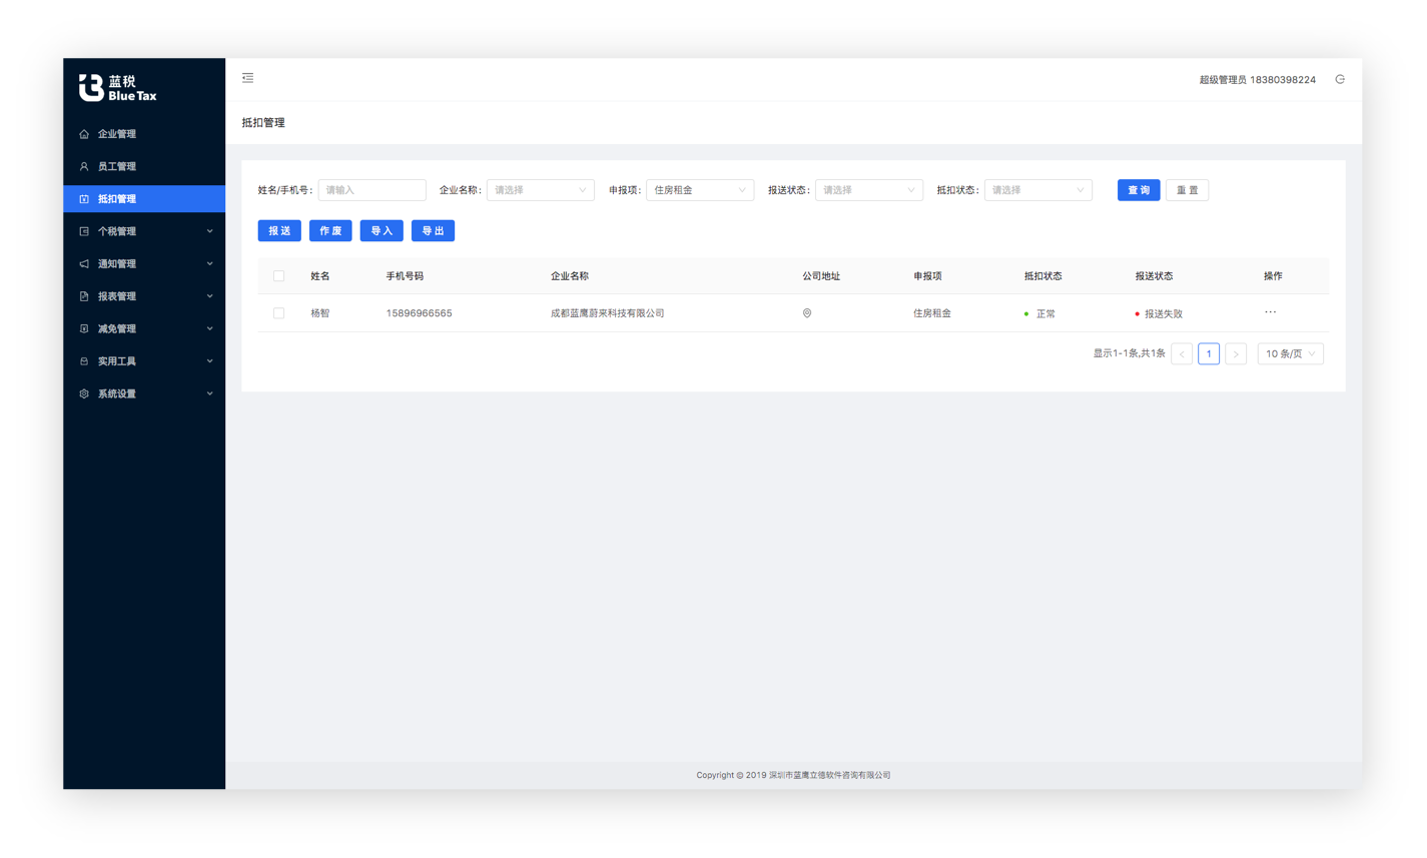Click the 报送 button

279,231
